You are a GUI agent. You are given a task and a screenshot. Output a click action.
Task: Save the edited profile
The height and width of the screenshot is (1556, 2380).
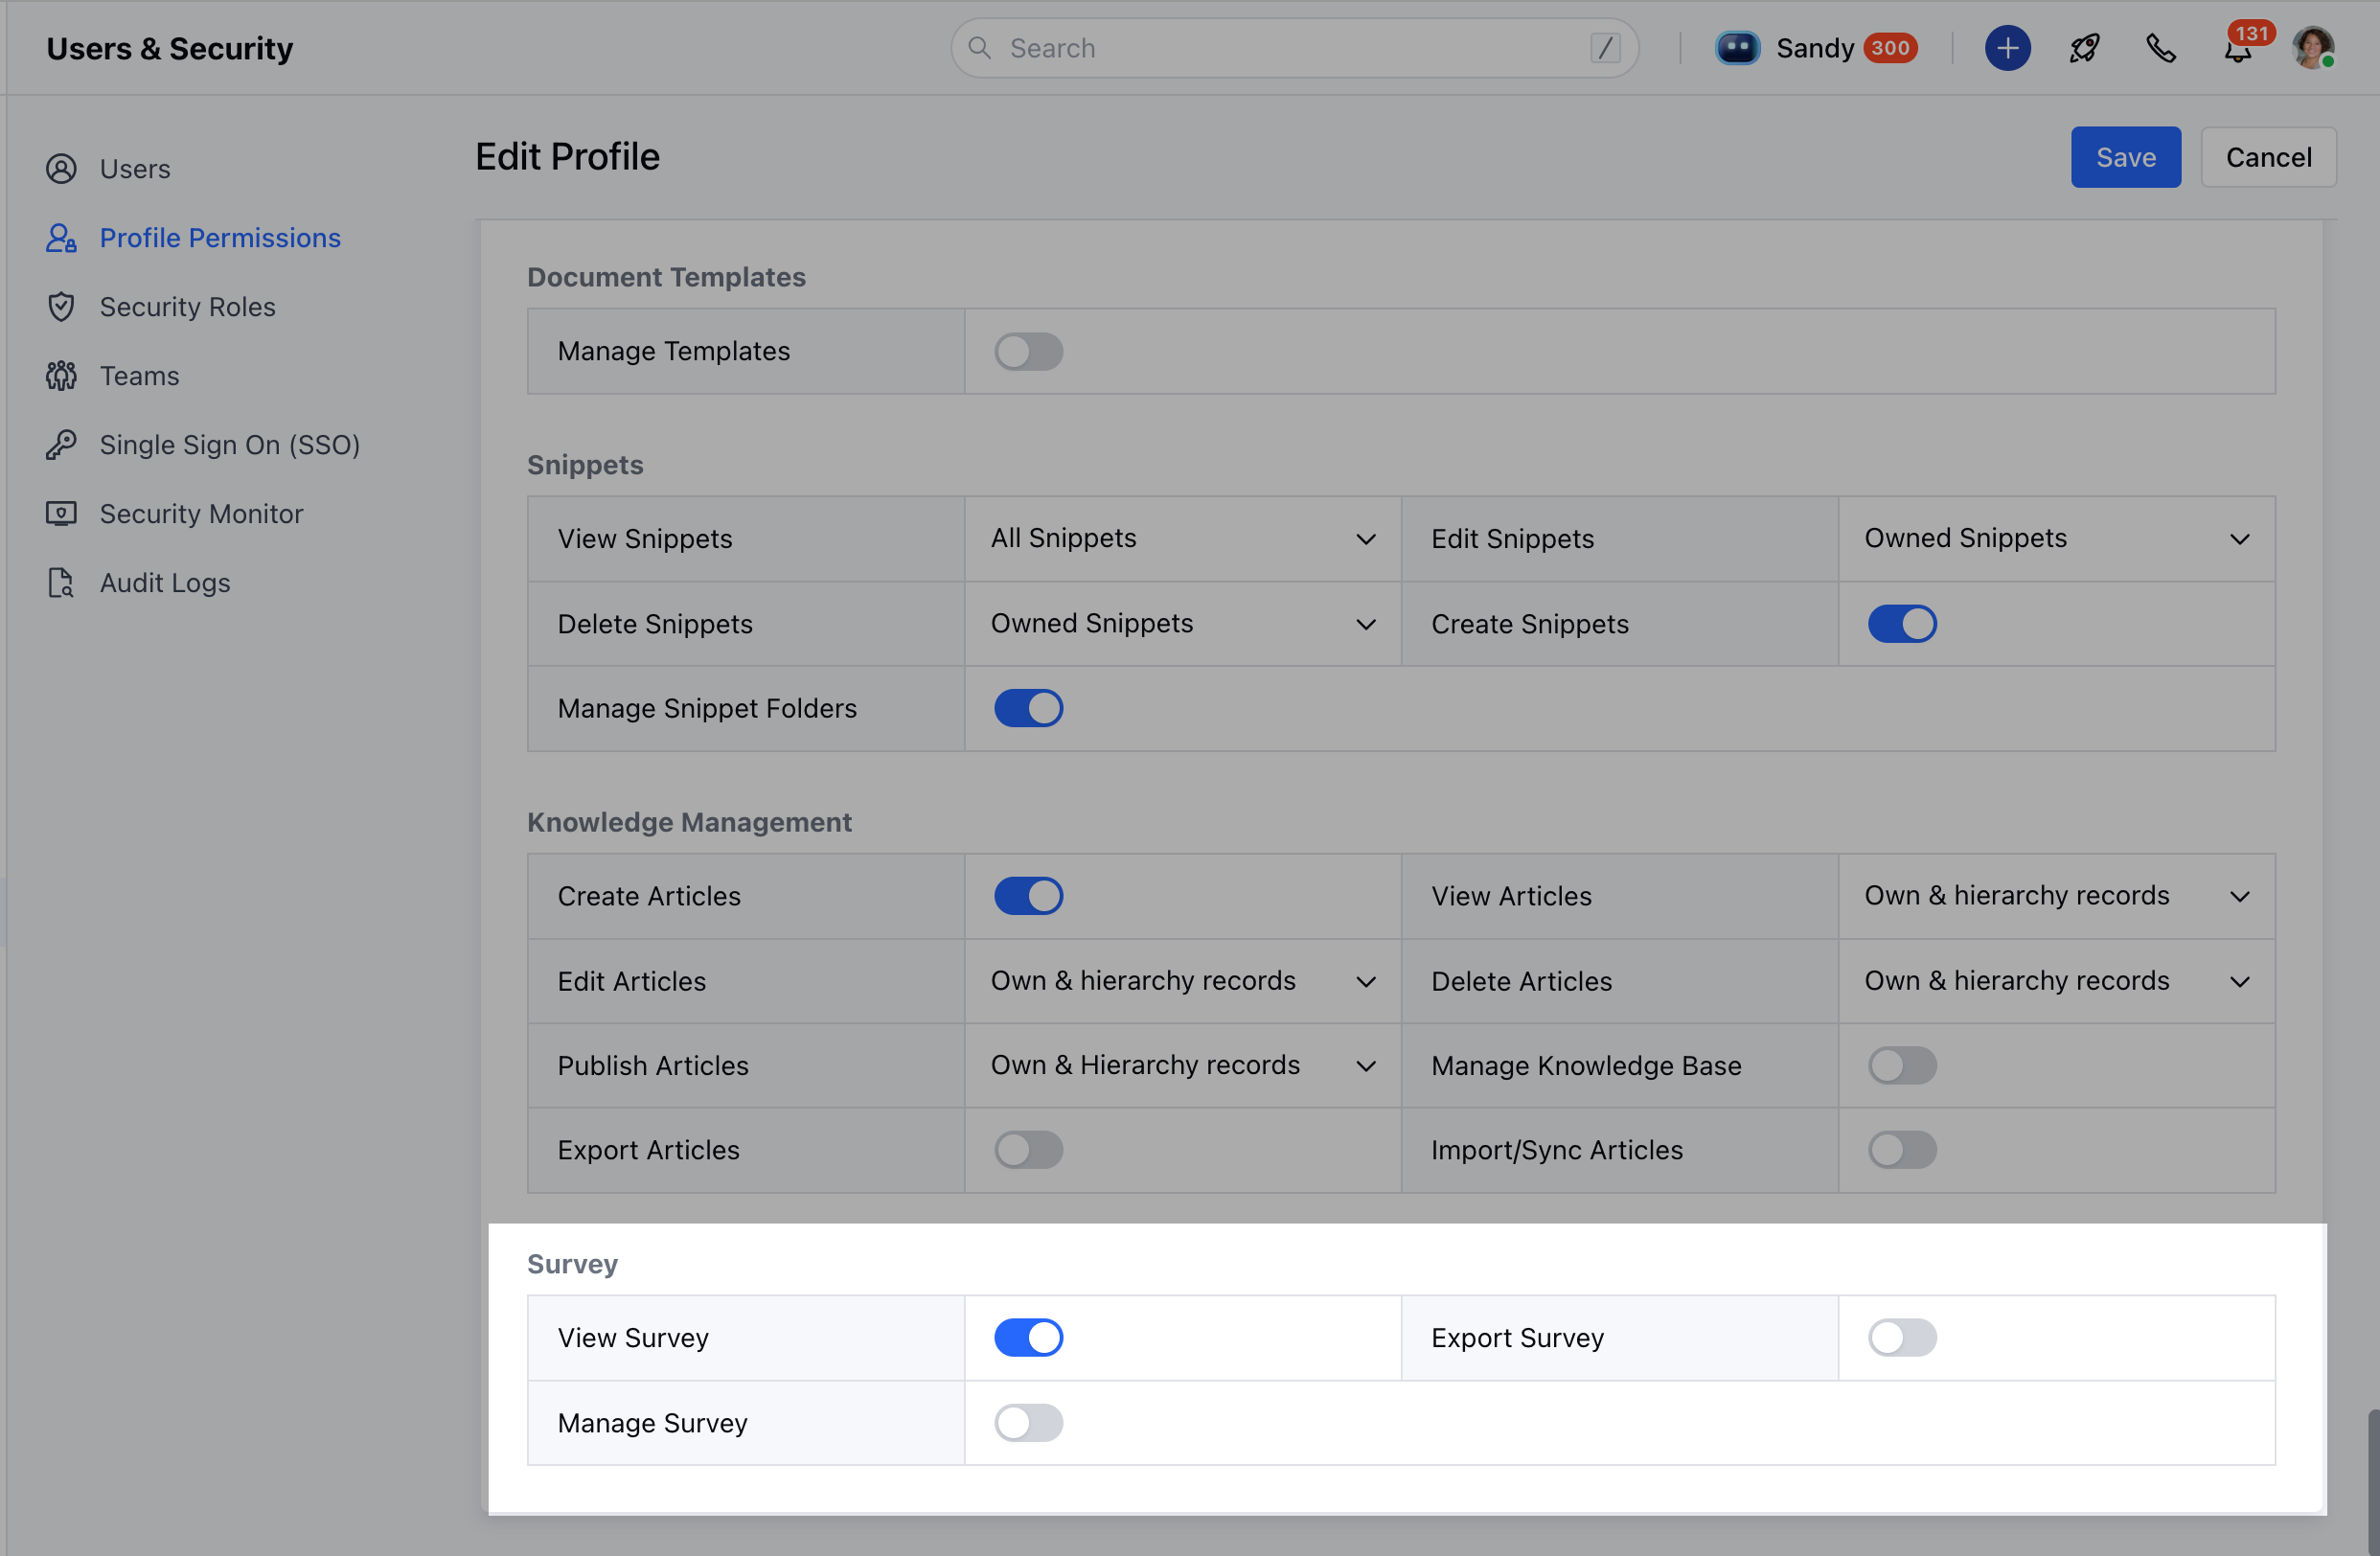click(2125, 157)
